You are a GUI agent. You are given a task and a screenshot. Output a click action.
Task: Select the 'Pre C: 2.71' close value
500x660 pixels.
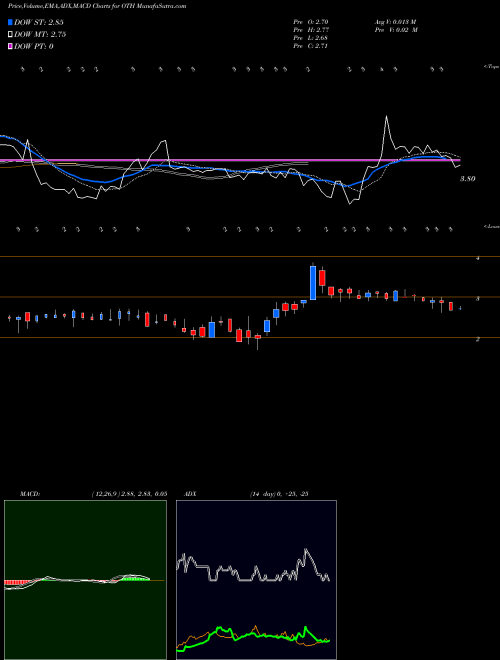(311, 46)
